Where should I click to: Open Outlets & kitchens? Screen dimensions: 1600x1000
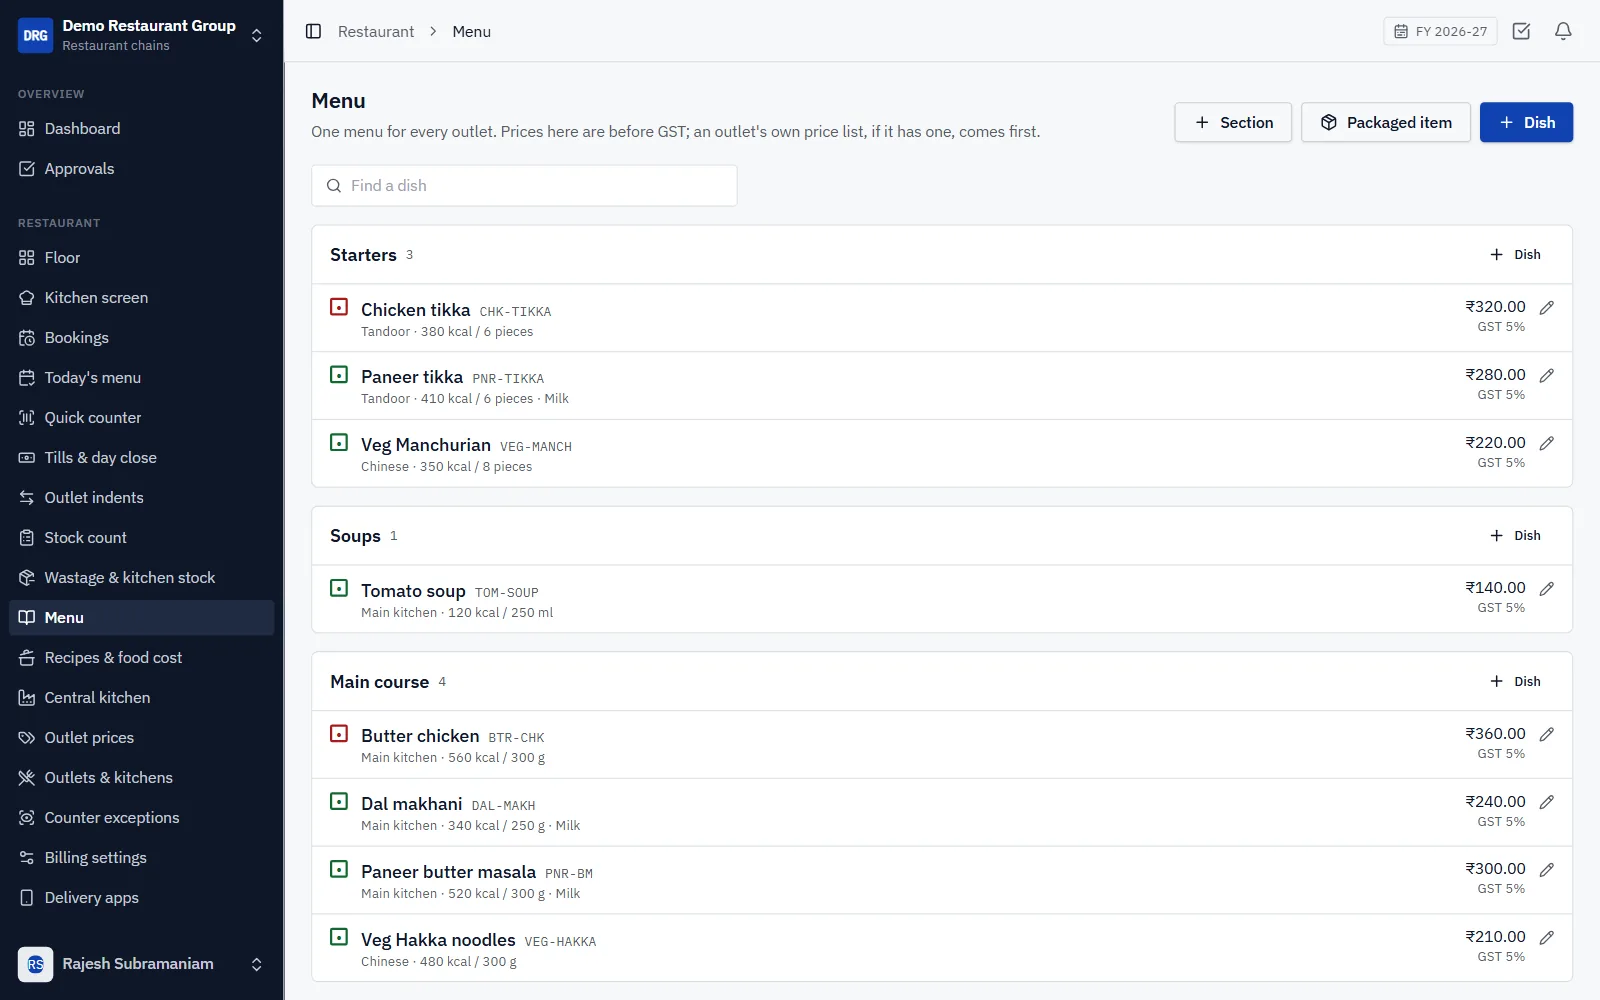pyautogui.click(x=141, y=778)
